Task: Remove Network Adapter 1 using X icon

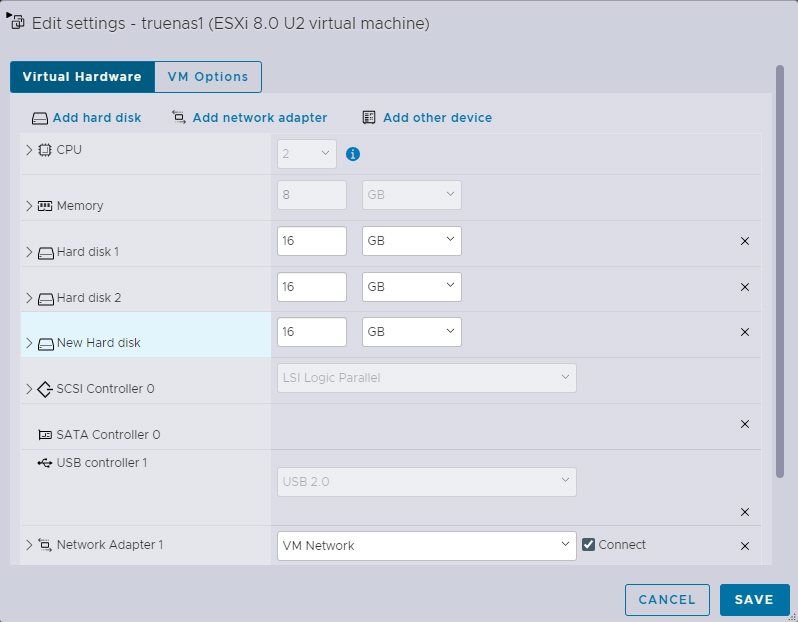Action: (x=744, y=546)
